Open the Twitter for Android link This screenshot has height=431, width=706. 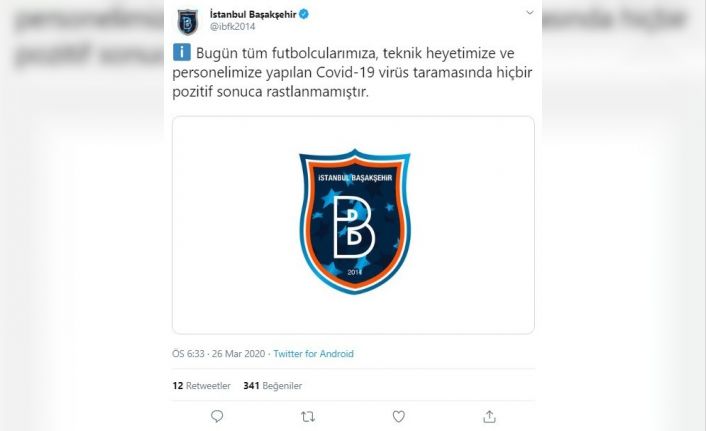[313, 354]
